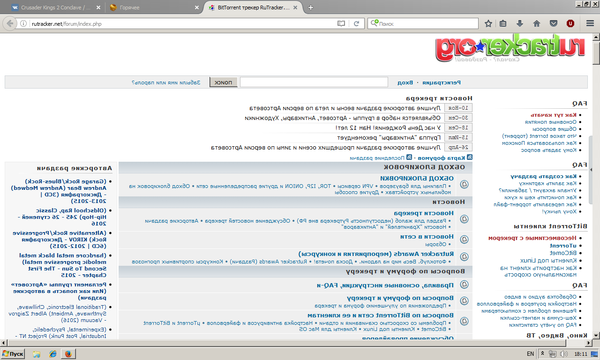Open the Регистрация link
This screenshot has height=360, width=600.
(442, 82)
